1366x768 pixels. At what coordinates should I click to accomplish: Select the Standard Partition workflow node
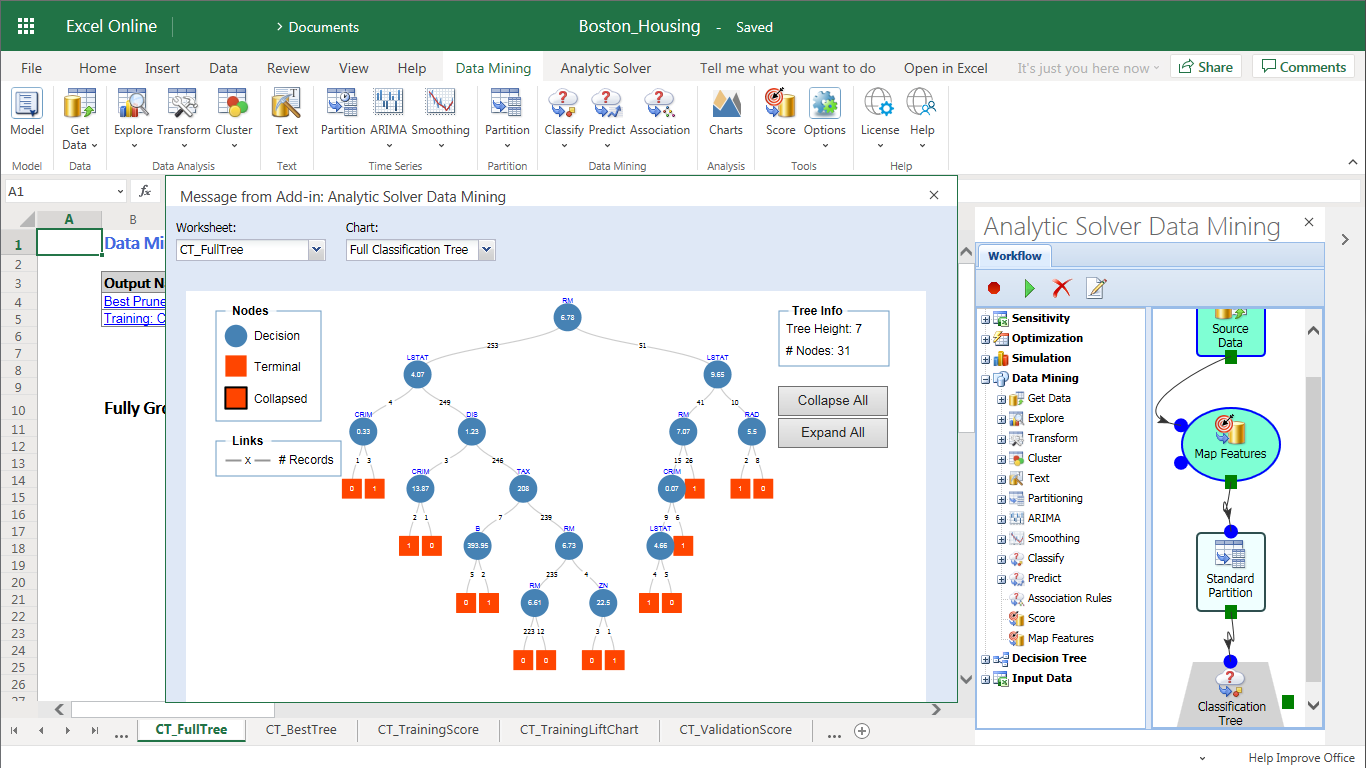[1230, 571]
